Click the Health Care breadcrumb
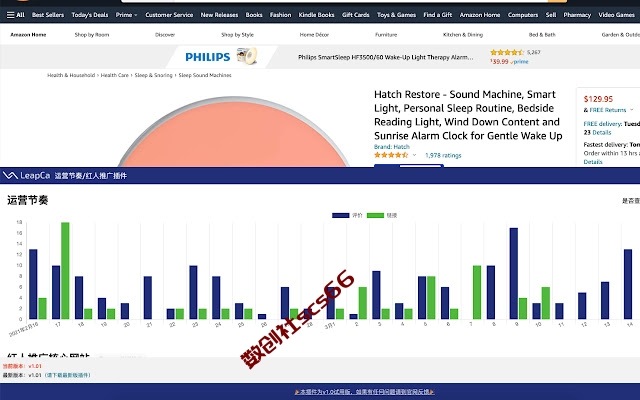This screenshot has width=640, height=400. pyautogui.click(x=115, y=75)
